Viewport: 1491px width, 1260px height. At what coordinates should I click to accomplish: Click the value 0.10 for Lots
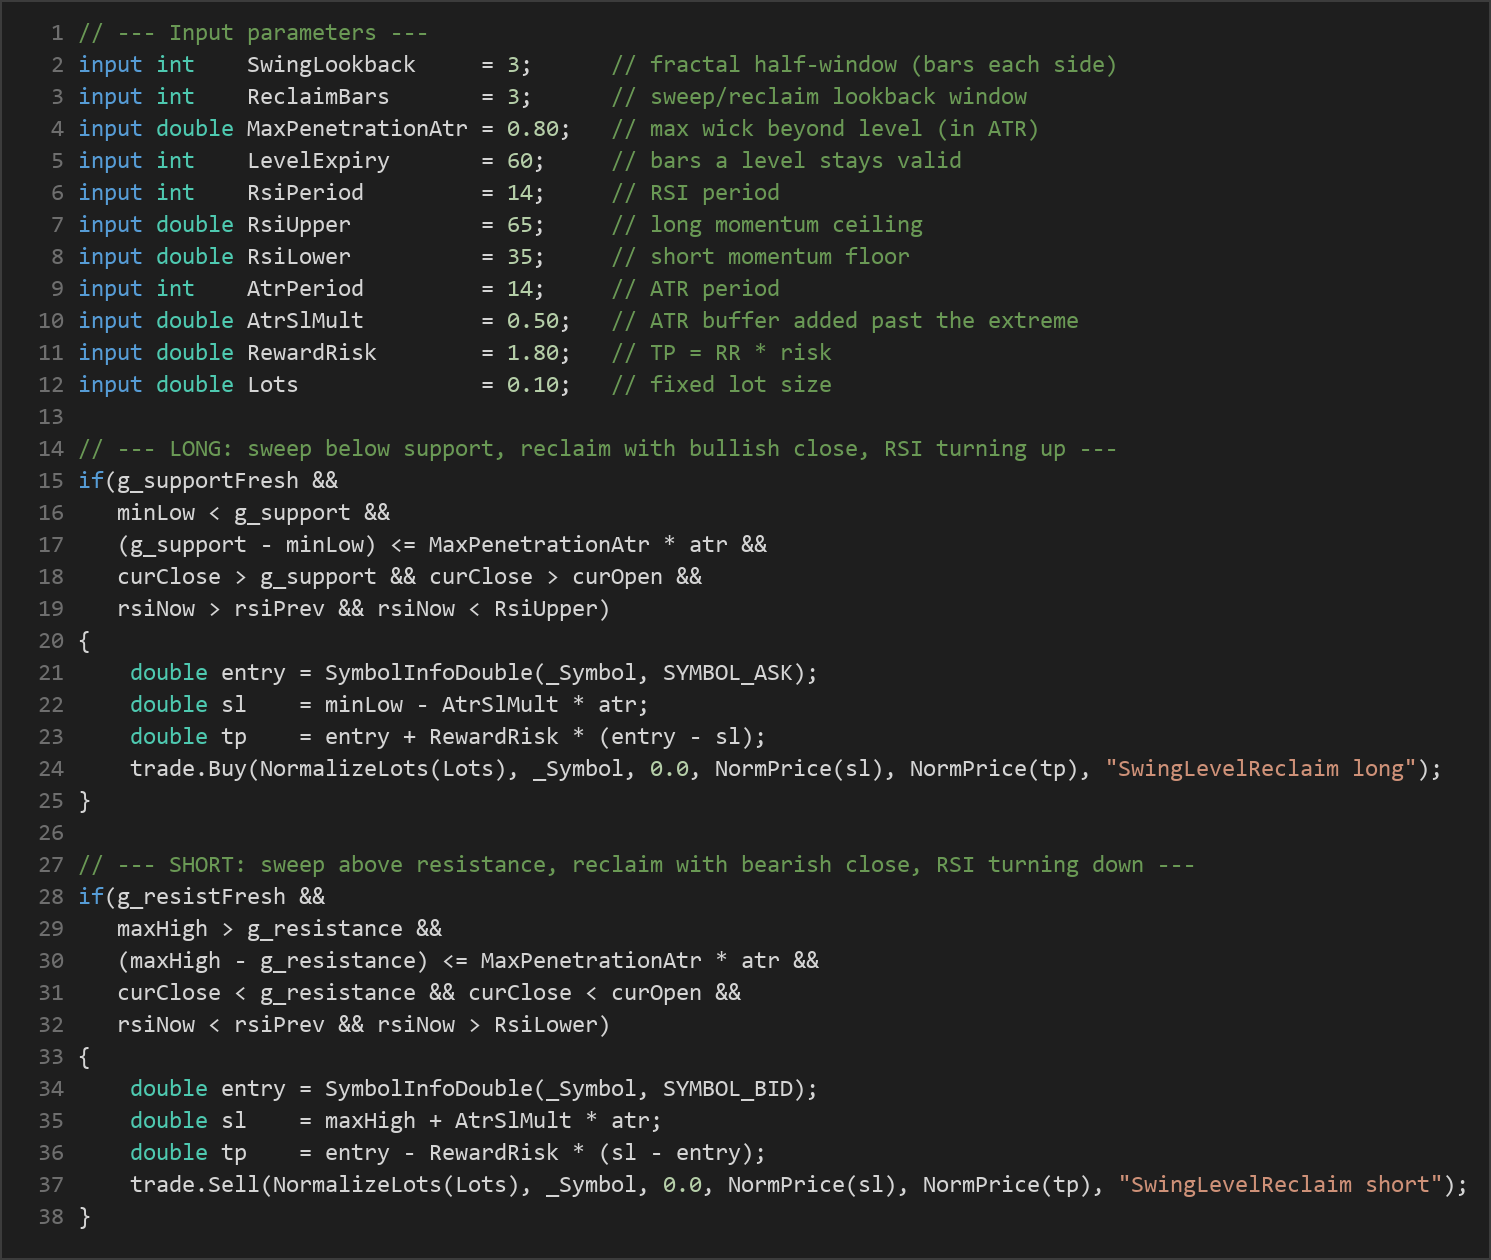[533, 385]
